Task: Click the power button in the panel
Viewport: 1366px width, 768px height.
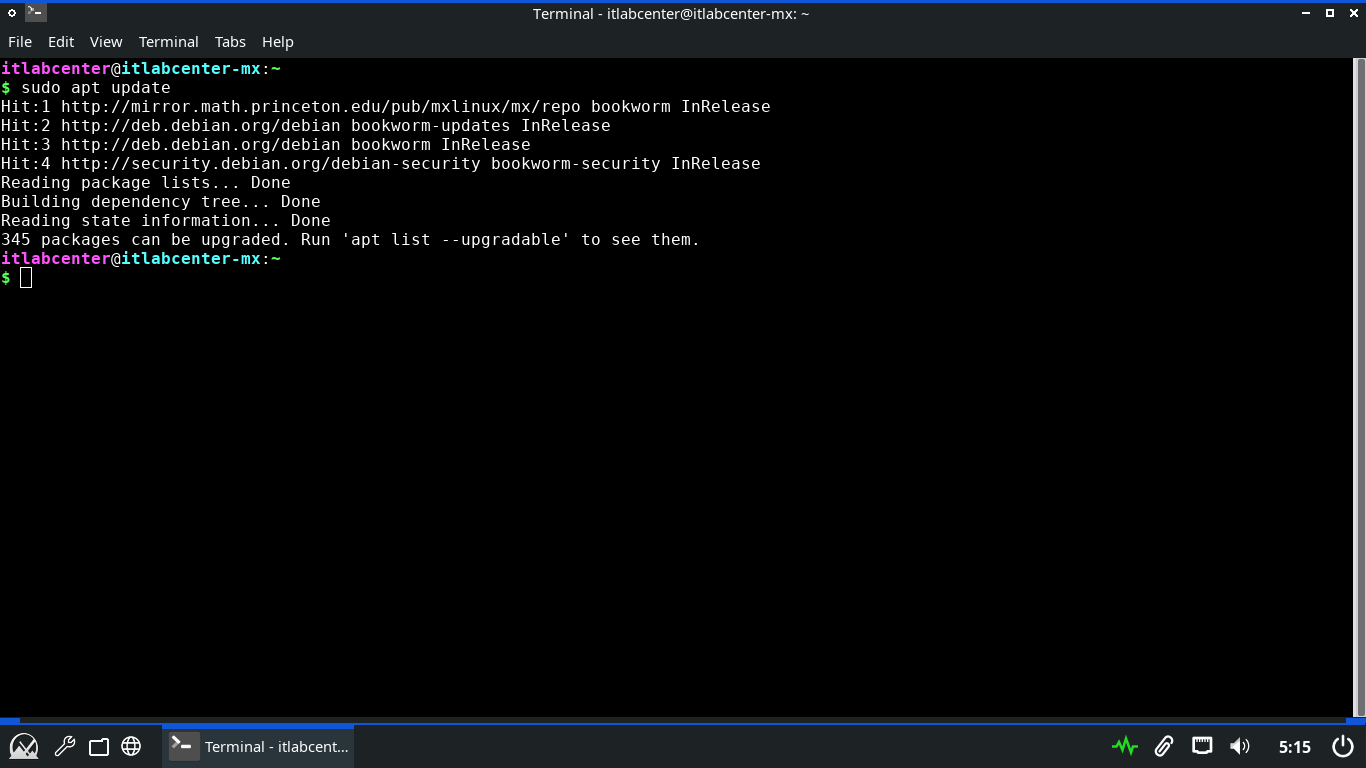Action: pyautogui.click(x=1343, y=746)
